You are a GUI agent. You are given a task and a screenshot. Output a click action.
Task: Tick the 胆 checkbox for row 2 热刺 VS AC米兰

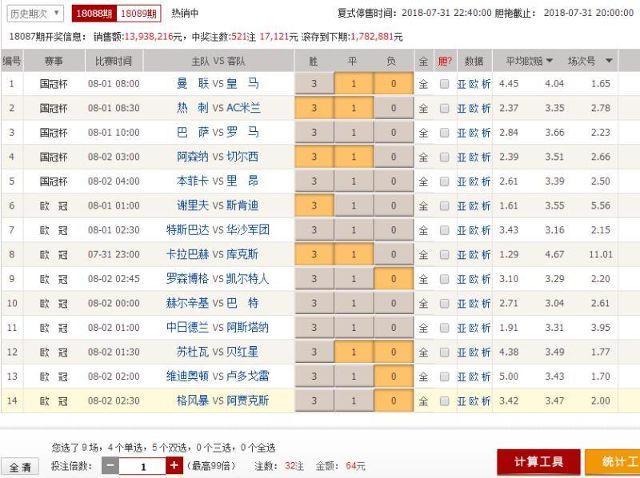444,108
